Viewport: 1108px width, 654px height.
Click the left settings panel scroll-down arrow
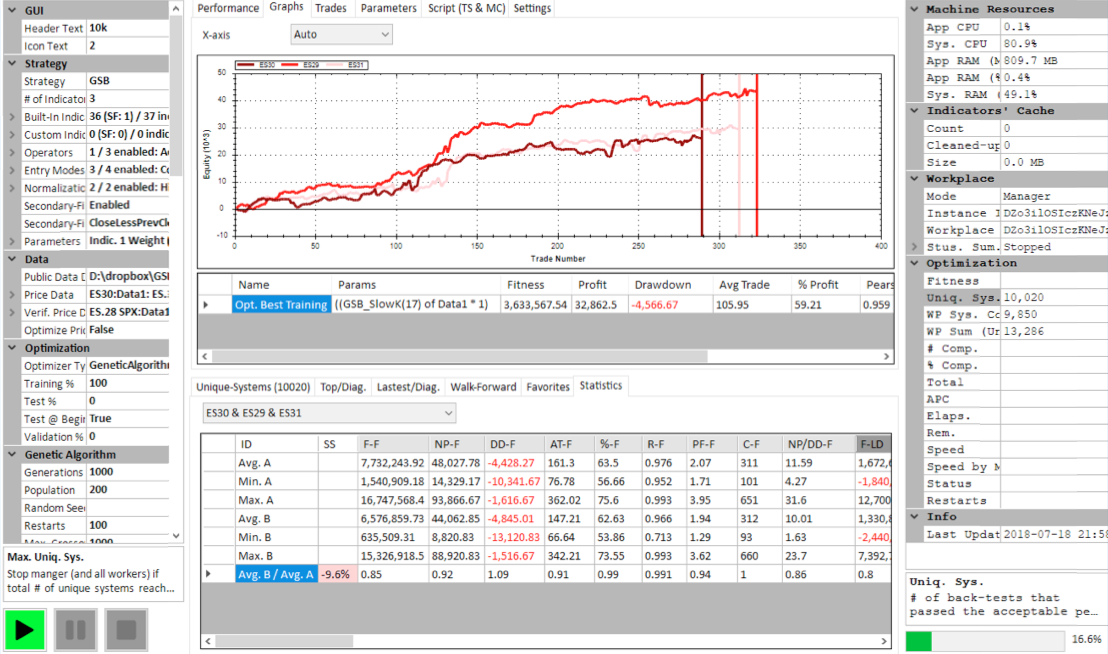tap(178, 536)
